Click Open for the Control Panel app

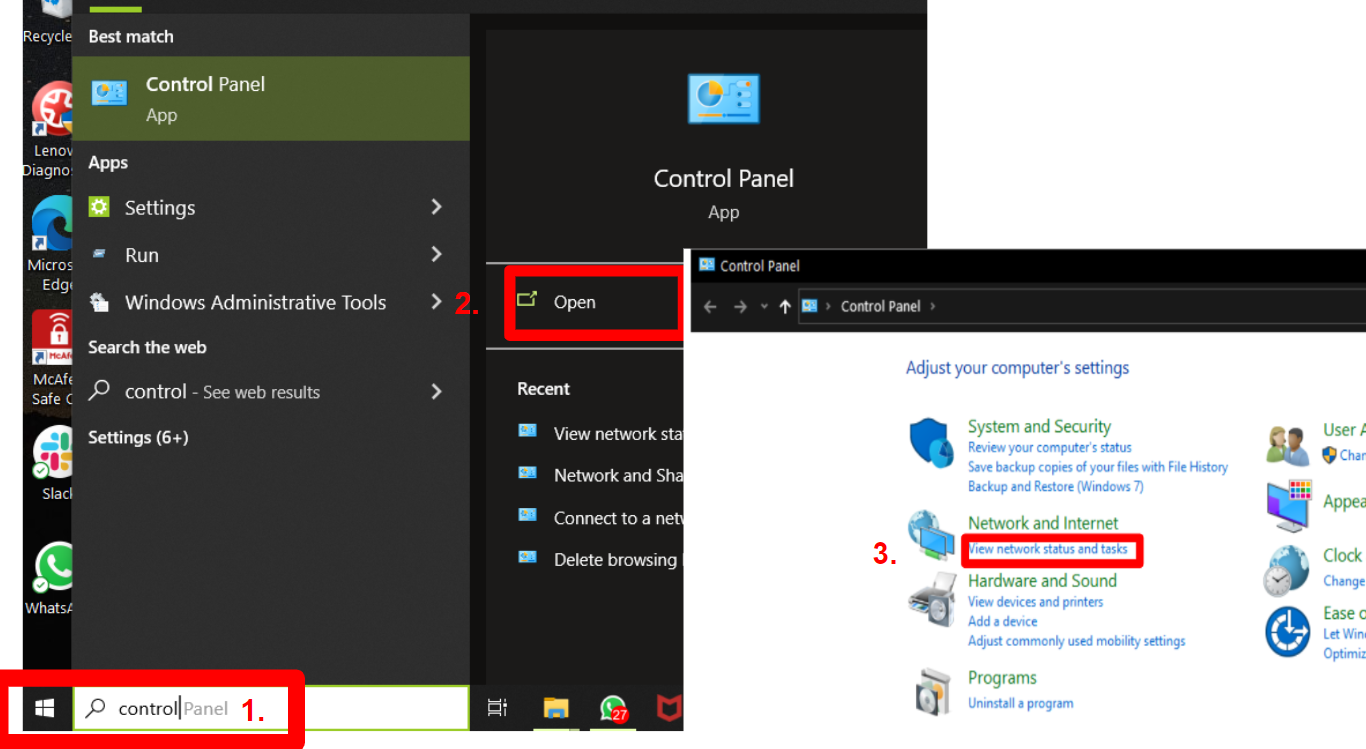click(x=574, y=302)
